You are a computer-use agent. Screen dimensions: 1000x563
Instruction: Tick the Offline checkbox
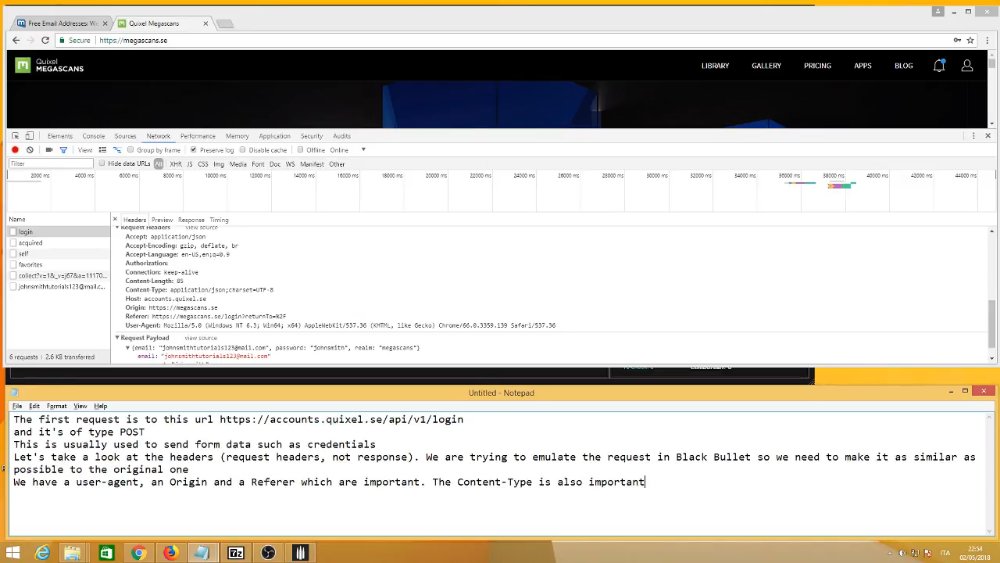tap(300, 150)
